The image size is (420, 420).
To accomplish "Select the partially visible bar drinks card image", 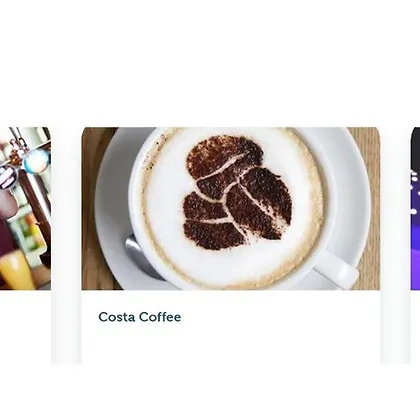I will pyautogui.click(x=25, y=208).
